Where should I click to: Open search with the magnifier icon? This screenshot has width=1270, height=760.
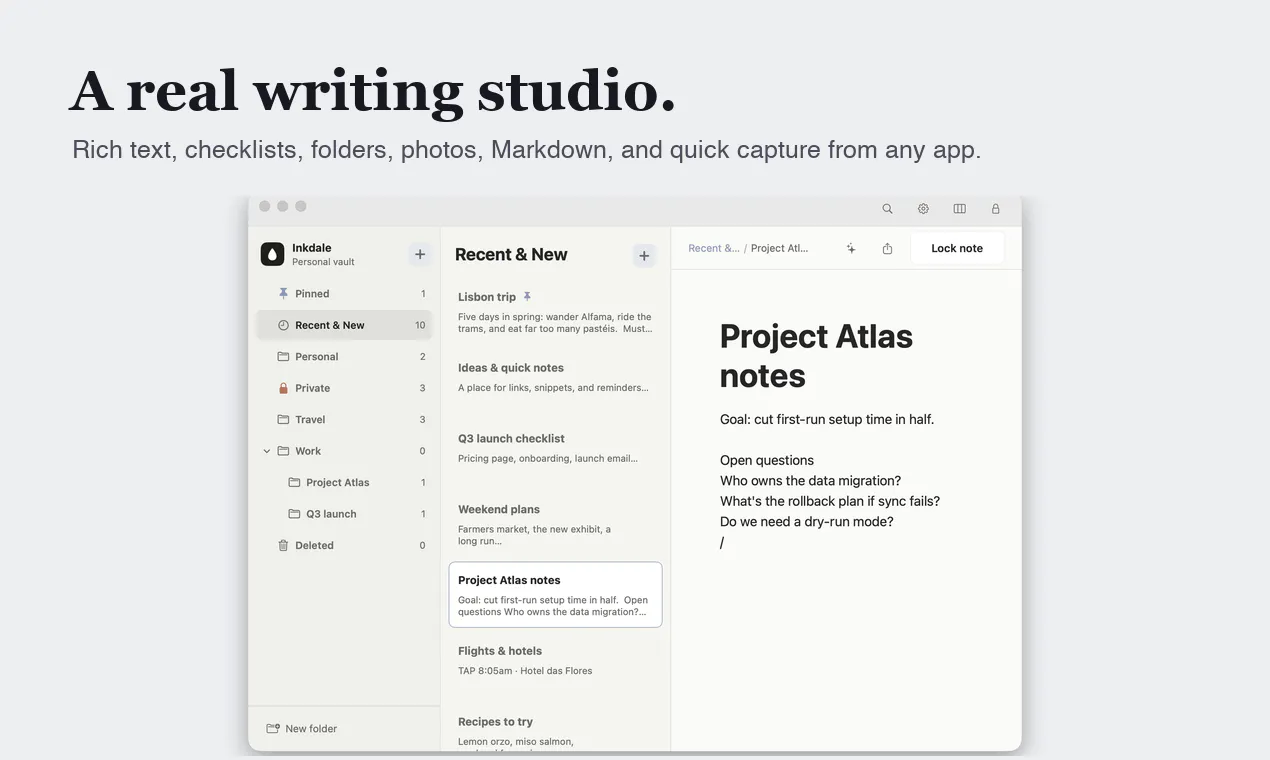click(887, 209)
